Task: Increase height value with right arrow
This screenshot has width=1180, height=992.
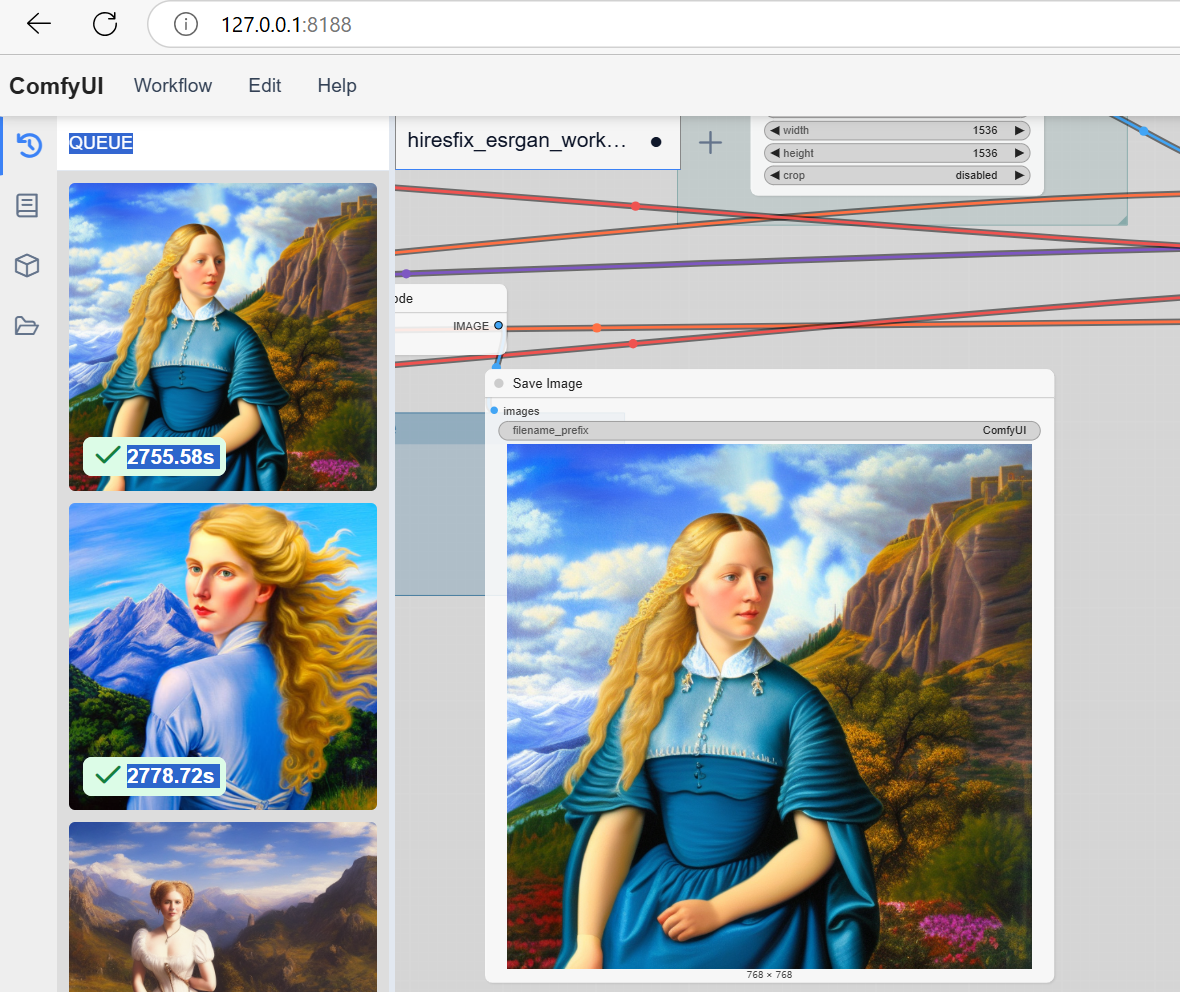Action: click(1019, 153)
